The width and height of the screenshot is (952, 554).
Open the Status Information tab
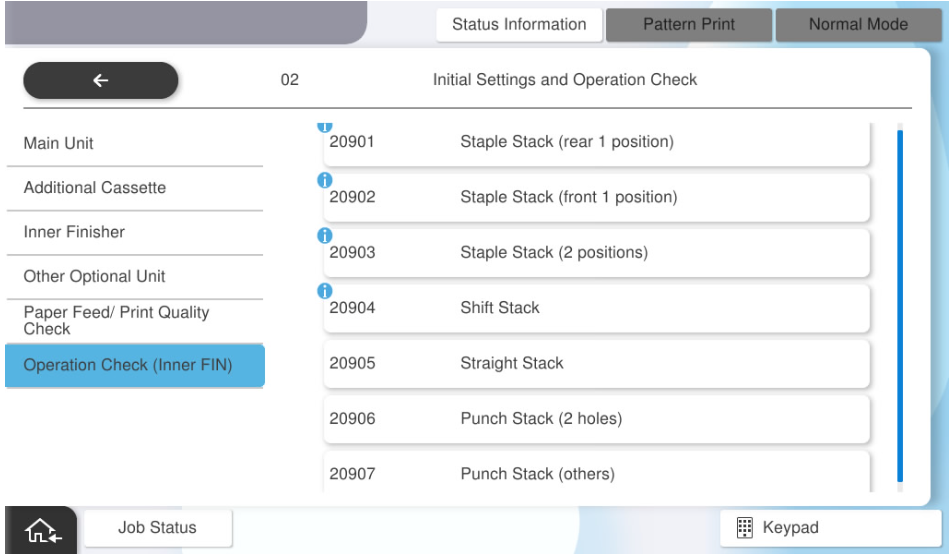[x=519, y=25]
